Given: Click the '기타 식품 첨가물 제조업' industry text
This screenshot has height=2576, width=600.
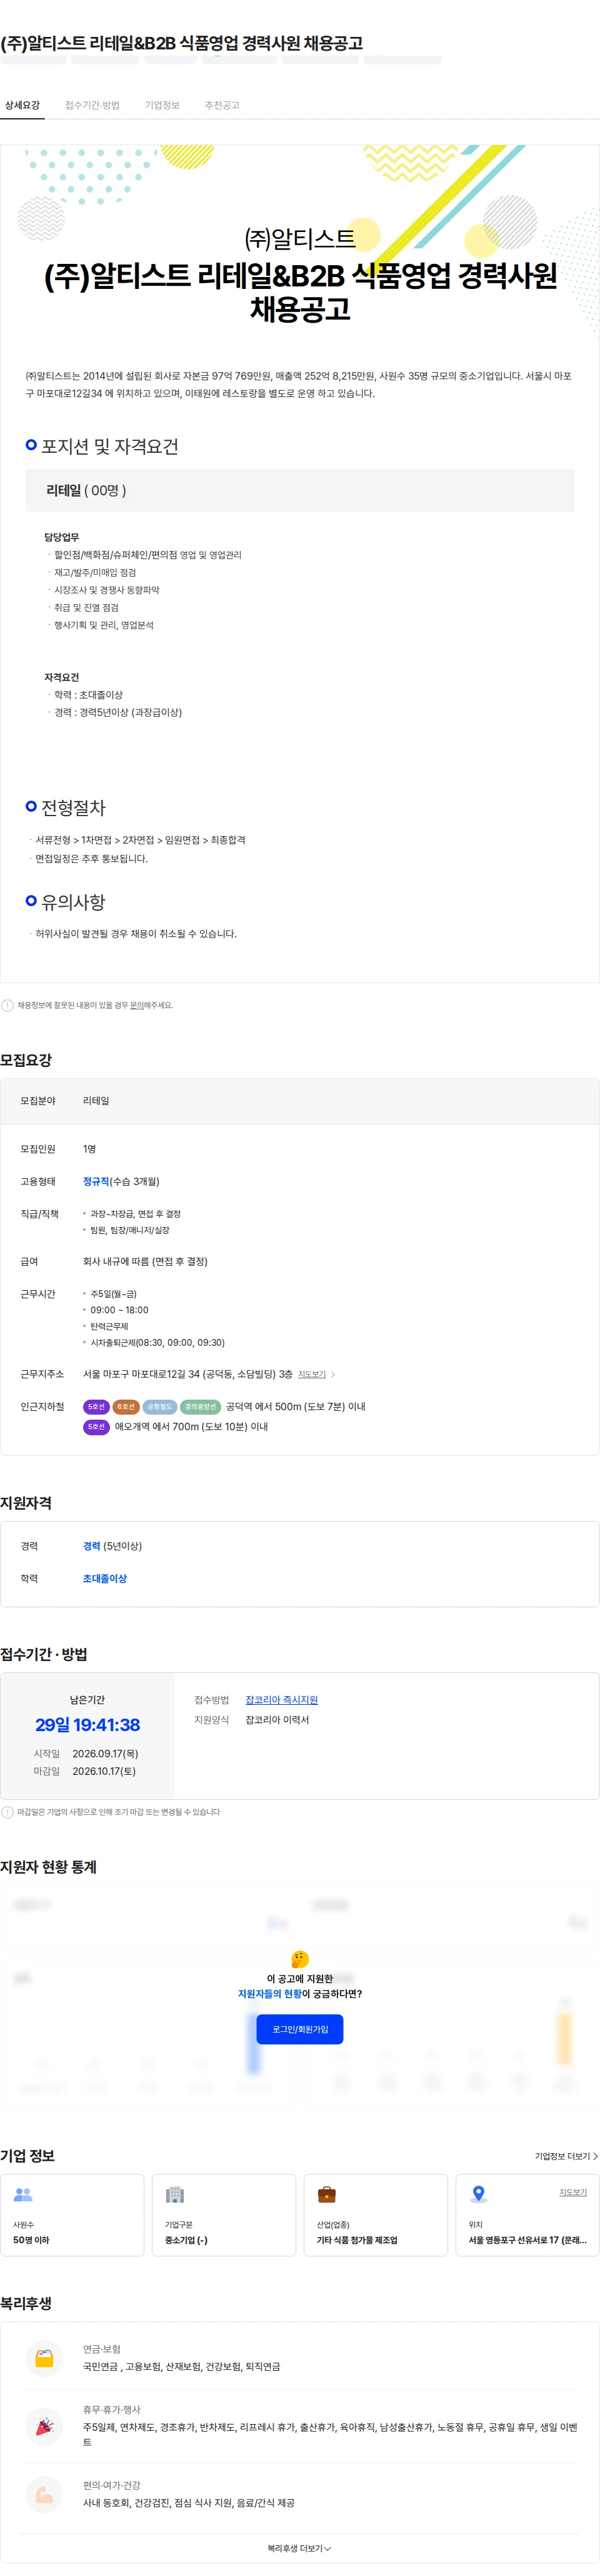Looking at the screenshot, I should [x=357, y=2240].
